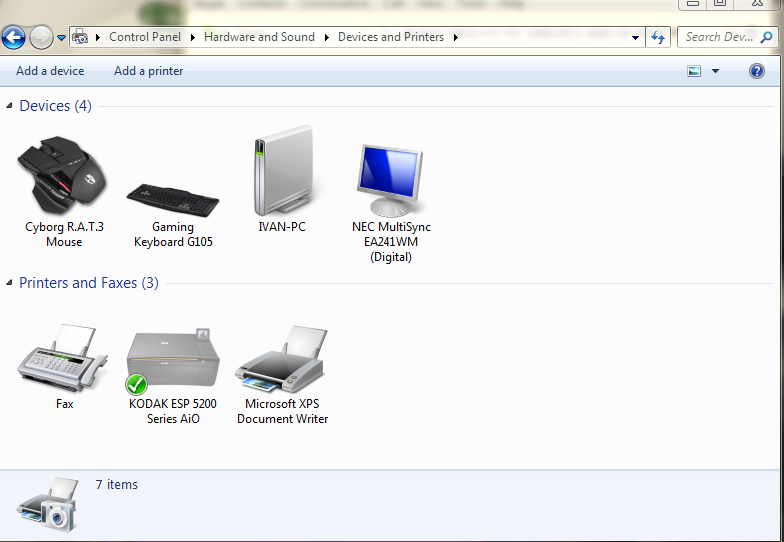784x542 pixels.
Task: Click the KODAK ESP 5200 Series AiO label
Action: tap(173, 411)
